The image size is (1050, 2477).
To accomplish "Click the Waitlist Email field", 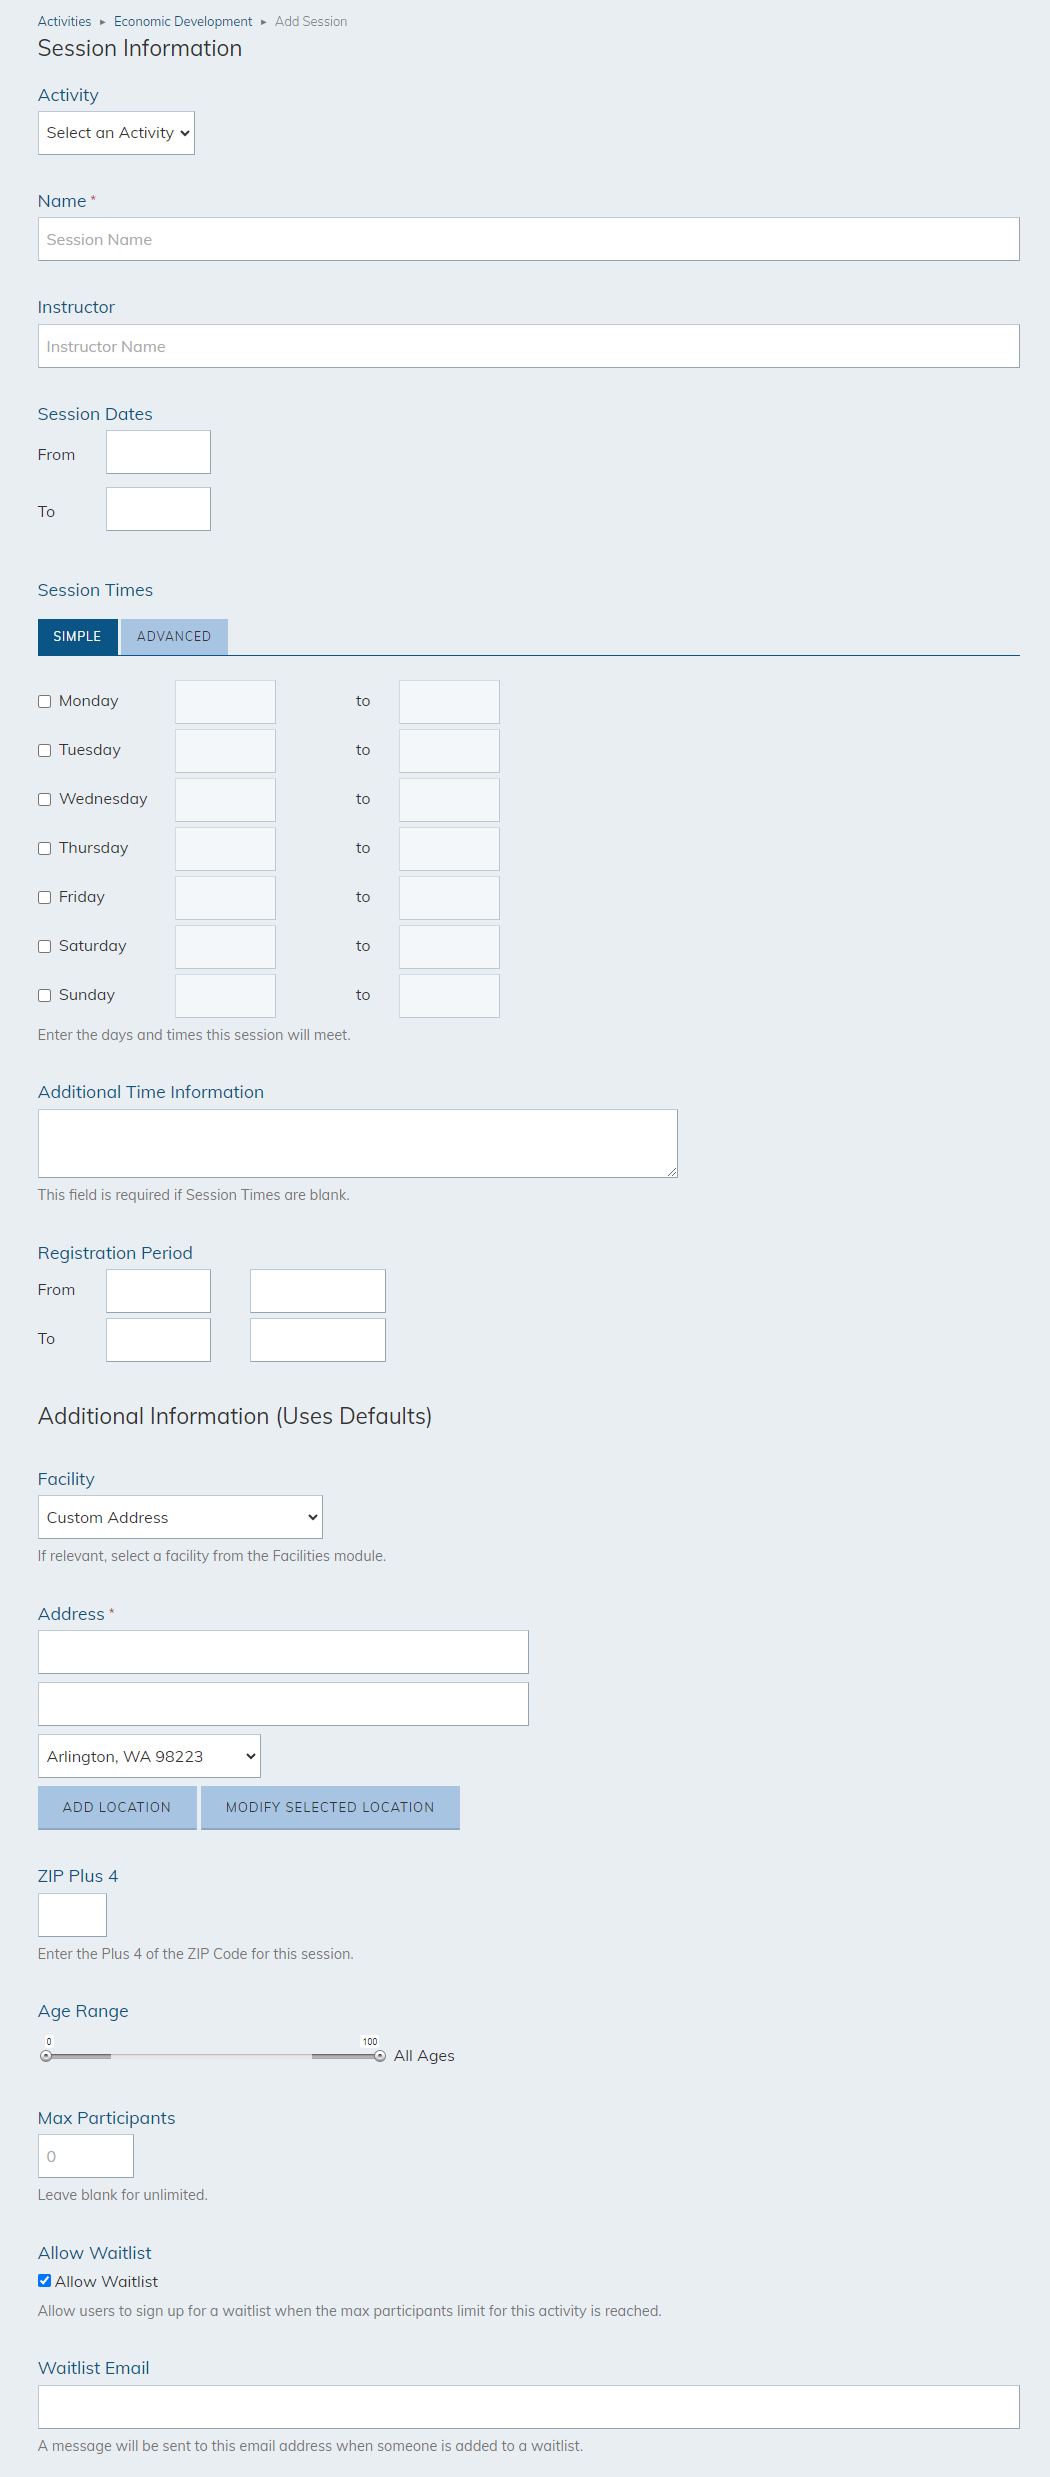I will coord(528,2407).
